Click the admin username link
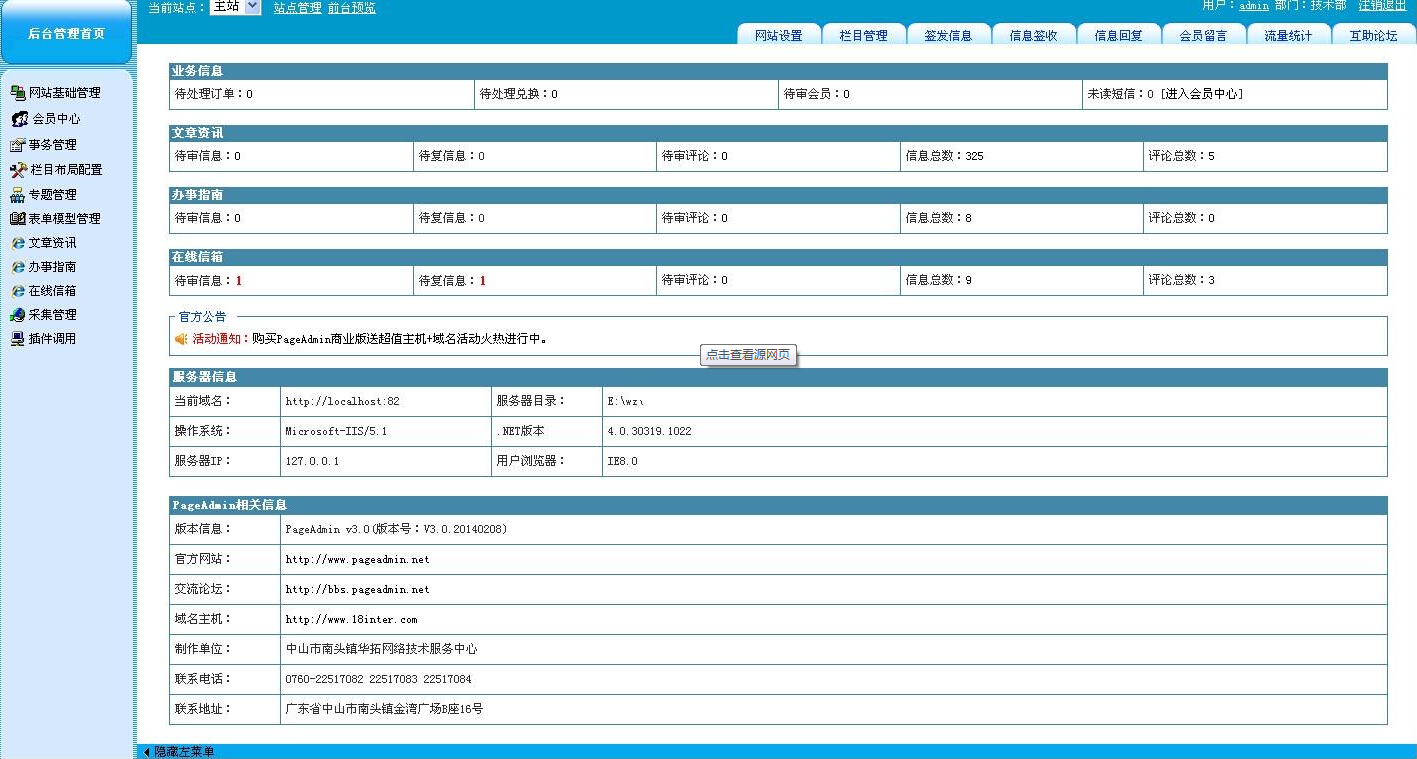 [x=1254, y=6]
